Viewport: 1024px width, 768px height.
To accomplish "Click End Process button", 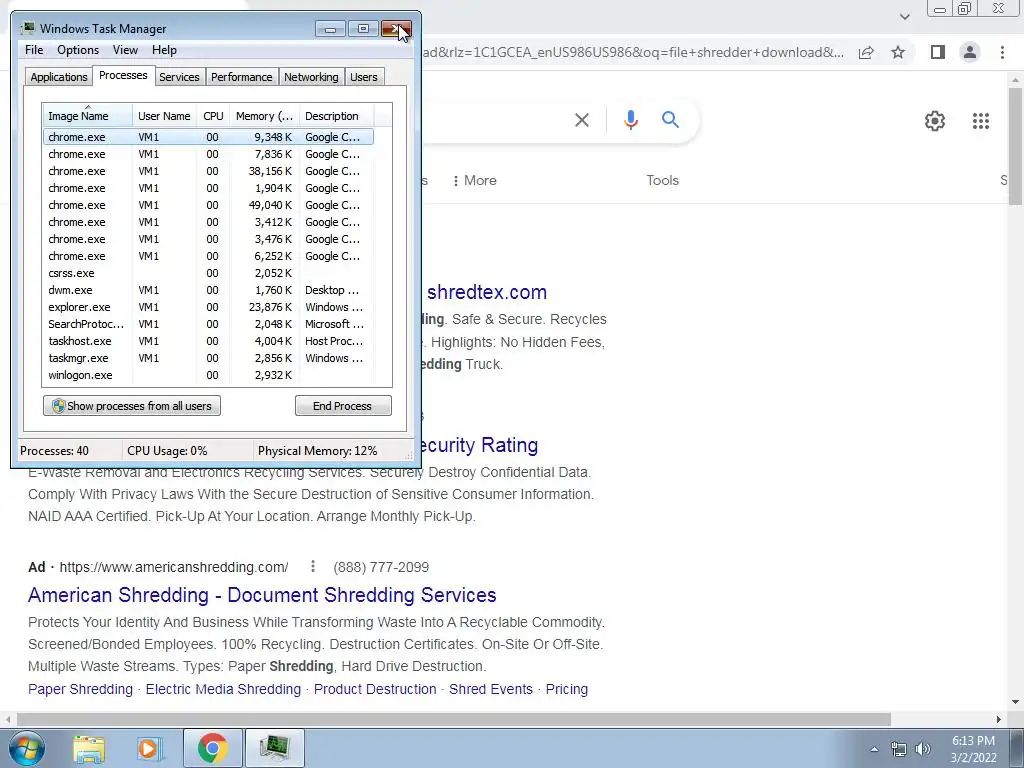I will point(343,406).
